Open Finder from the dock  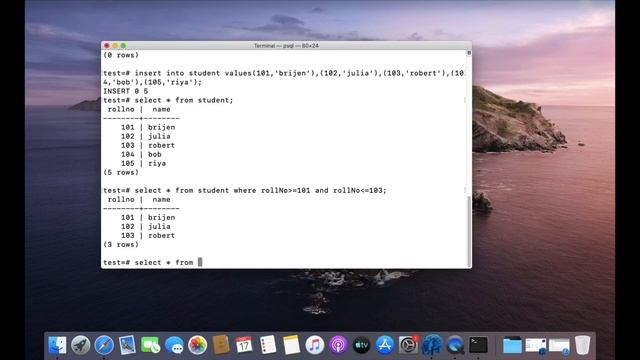click(57, 345)
